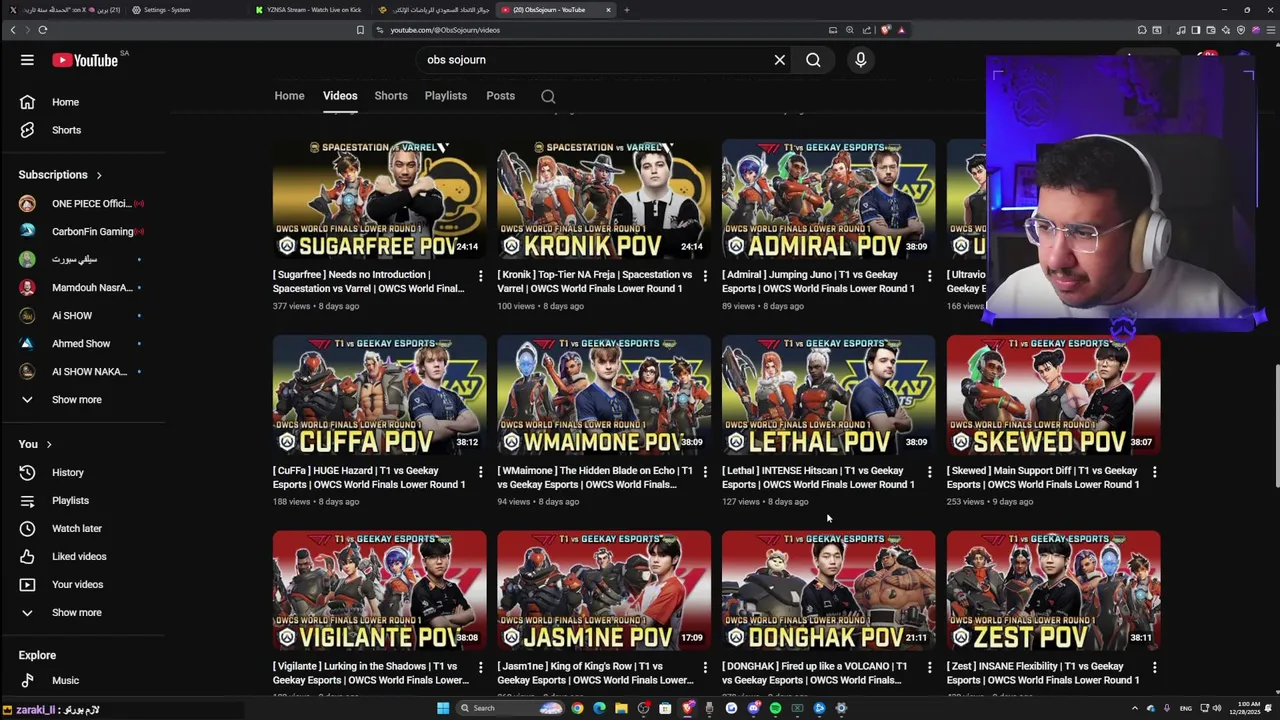Open options menu for Zest video
The width and height of the screenshot is (1280, 720).
tap(1155, 667)
